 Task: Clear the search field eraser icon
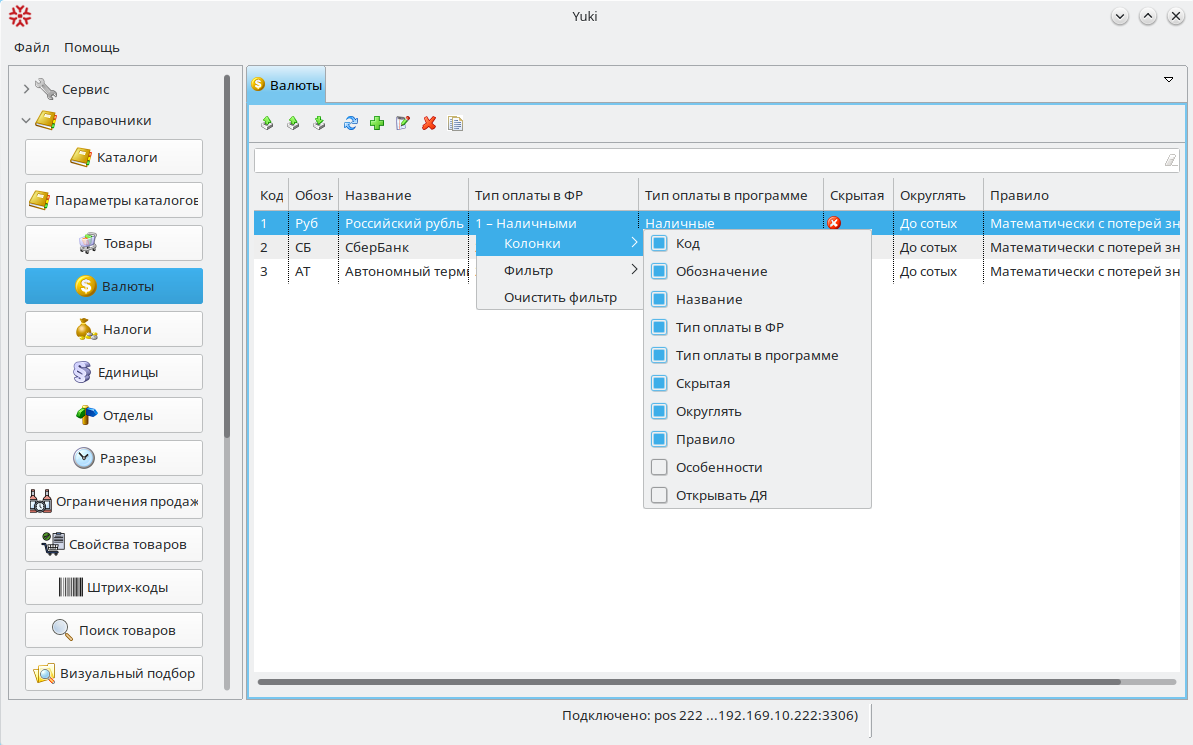click(x=1170, y=160)
